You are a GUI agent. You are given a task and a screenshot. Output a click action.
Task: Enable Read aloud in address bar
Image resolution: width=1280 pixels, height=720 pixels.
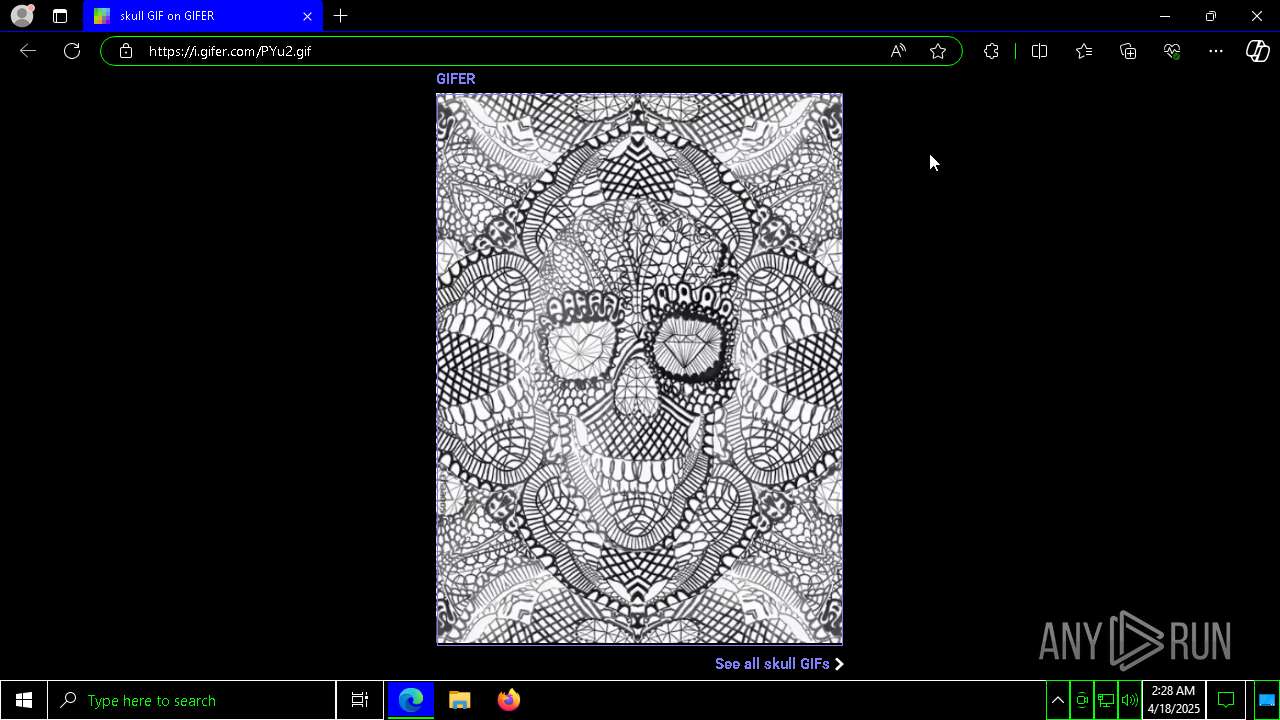pos(898,51)
